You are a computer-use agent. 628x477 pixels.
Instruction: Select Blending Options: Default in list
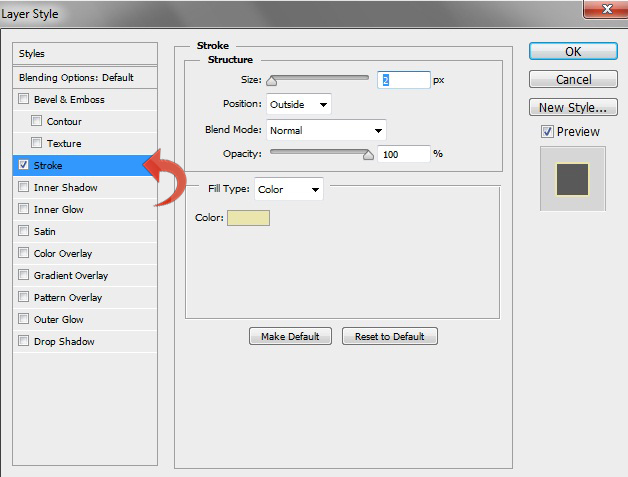pyautogui.click(x=86, y=77)
